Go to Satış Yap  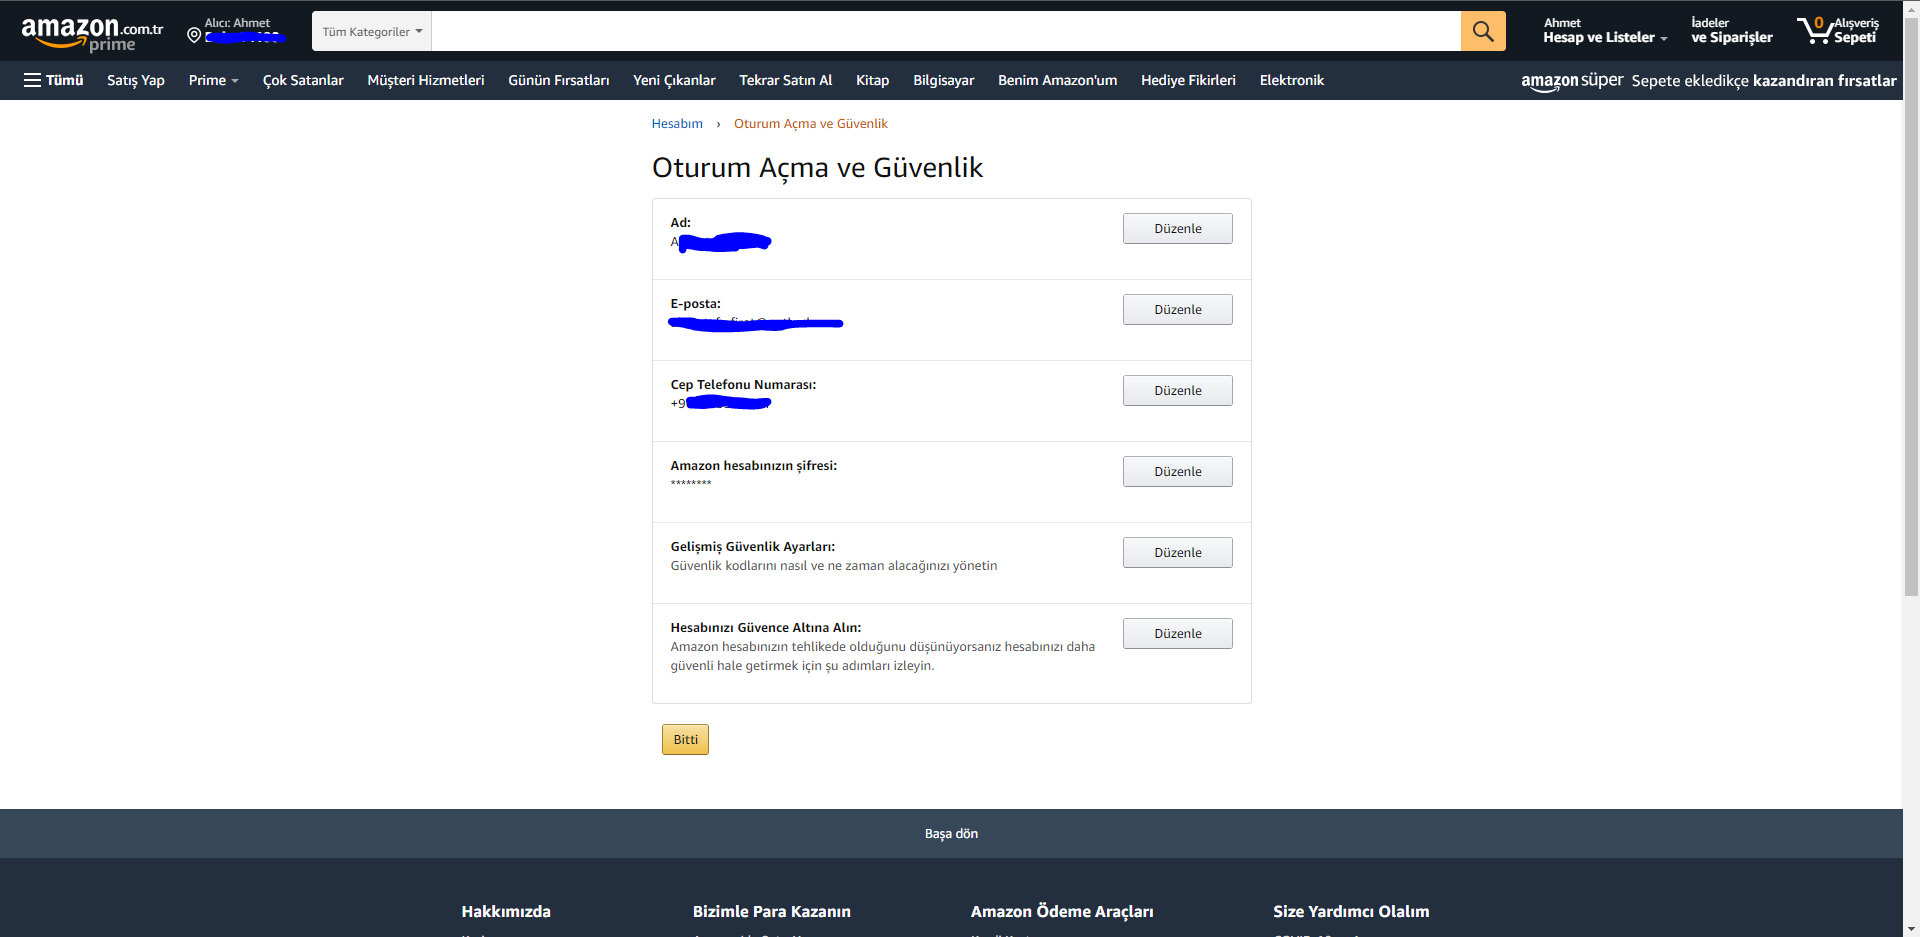[x=136, y=80]
